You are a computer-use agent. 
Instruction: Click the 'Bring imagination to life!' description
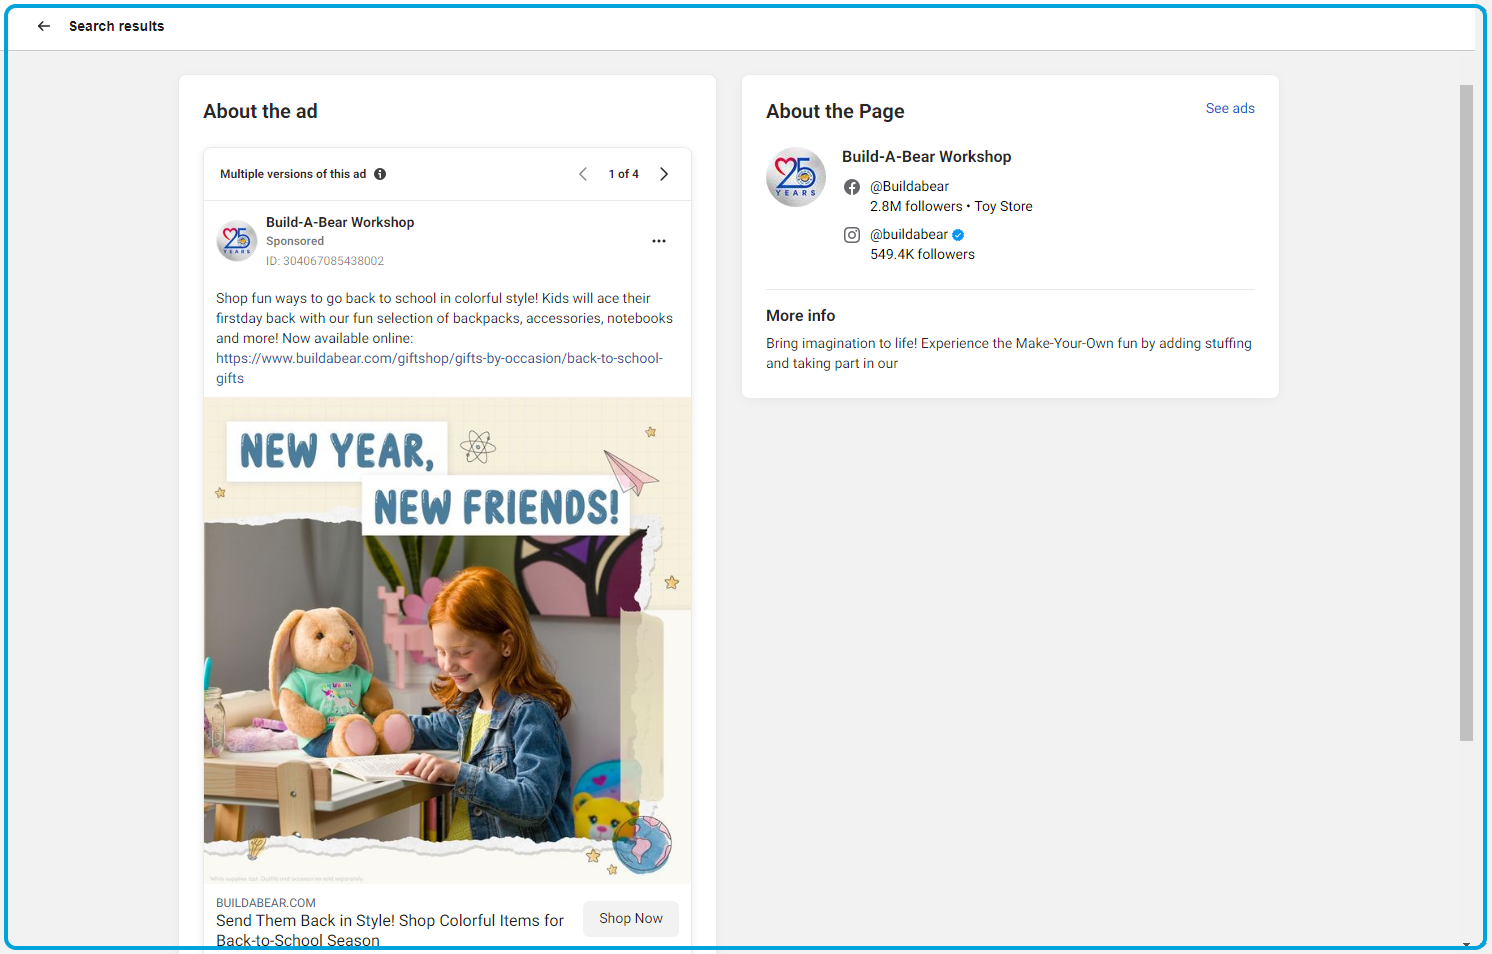coord(1009,353)
